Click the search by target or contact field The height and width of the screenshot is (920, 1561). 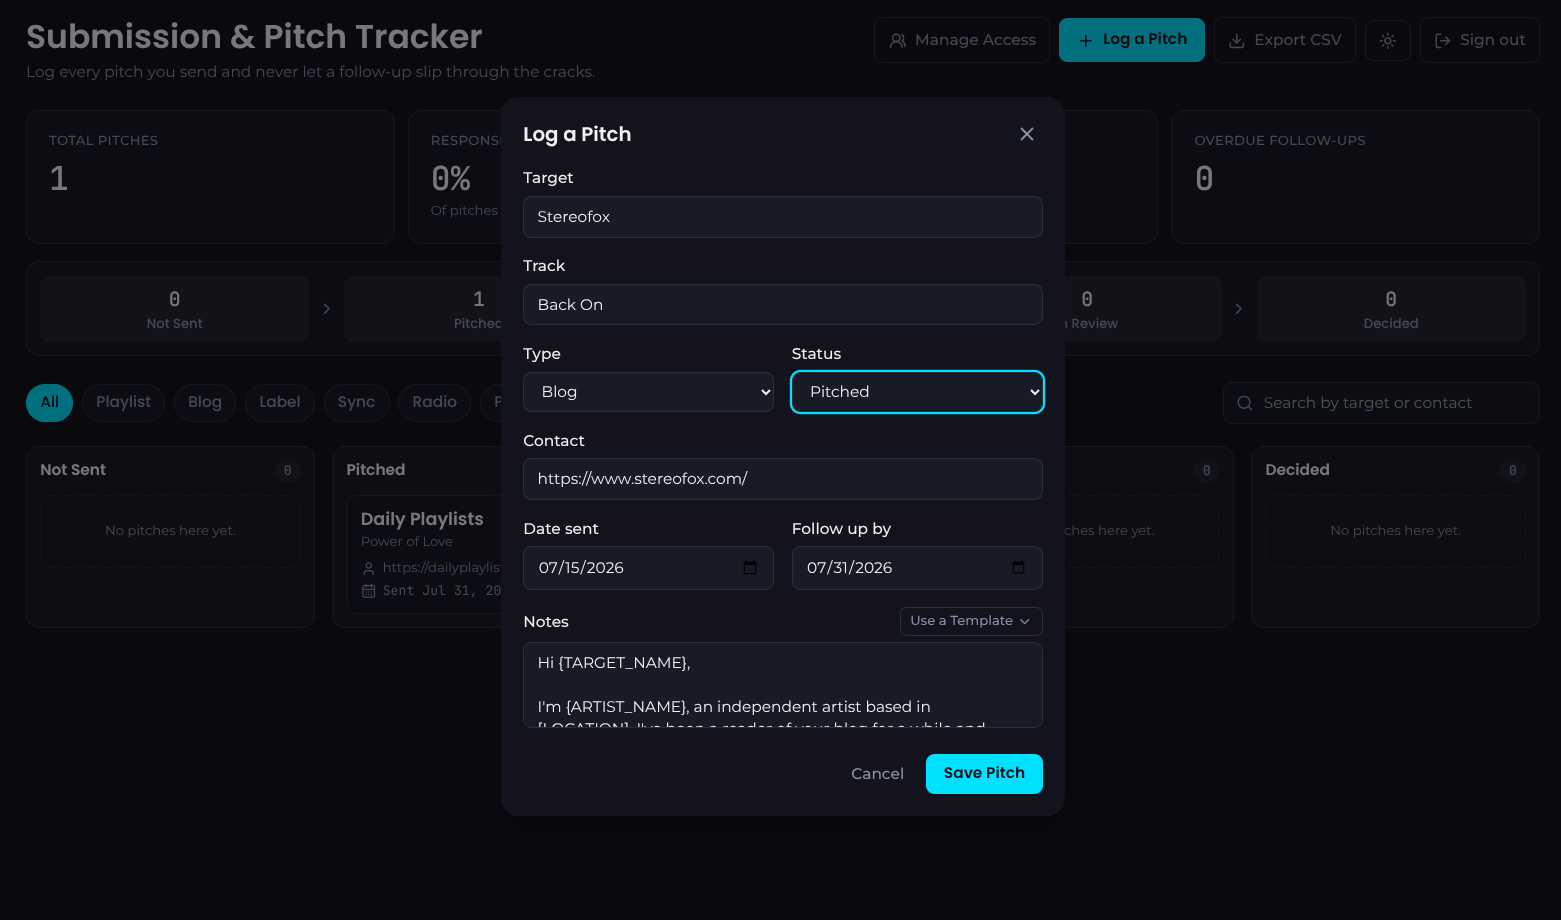click(1381, 403)
